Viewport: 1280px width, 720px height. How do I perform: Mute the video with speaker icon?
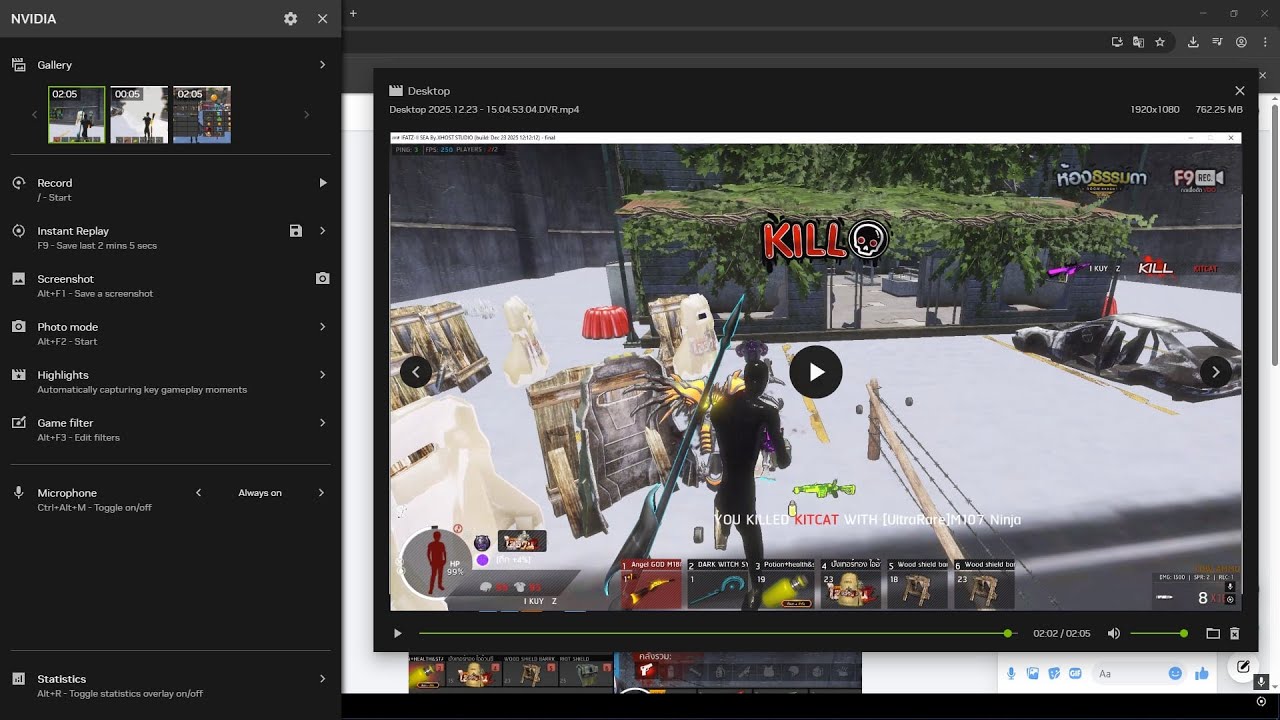point(1113,634)
